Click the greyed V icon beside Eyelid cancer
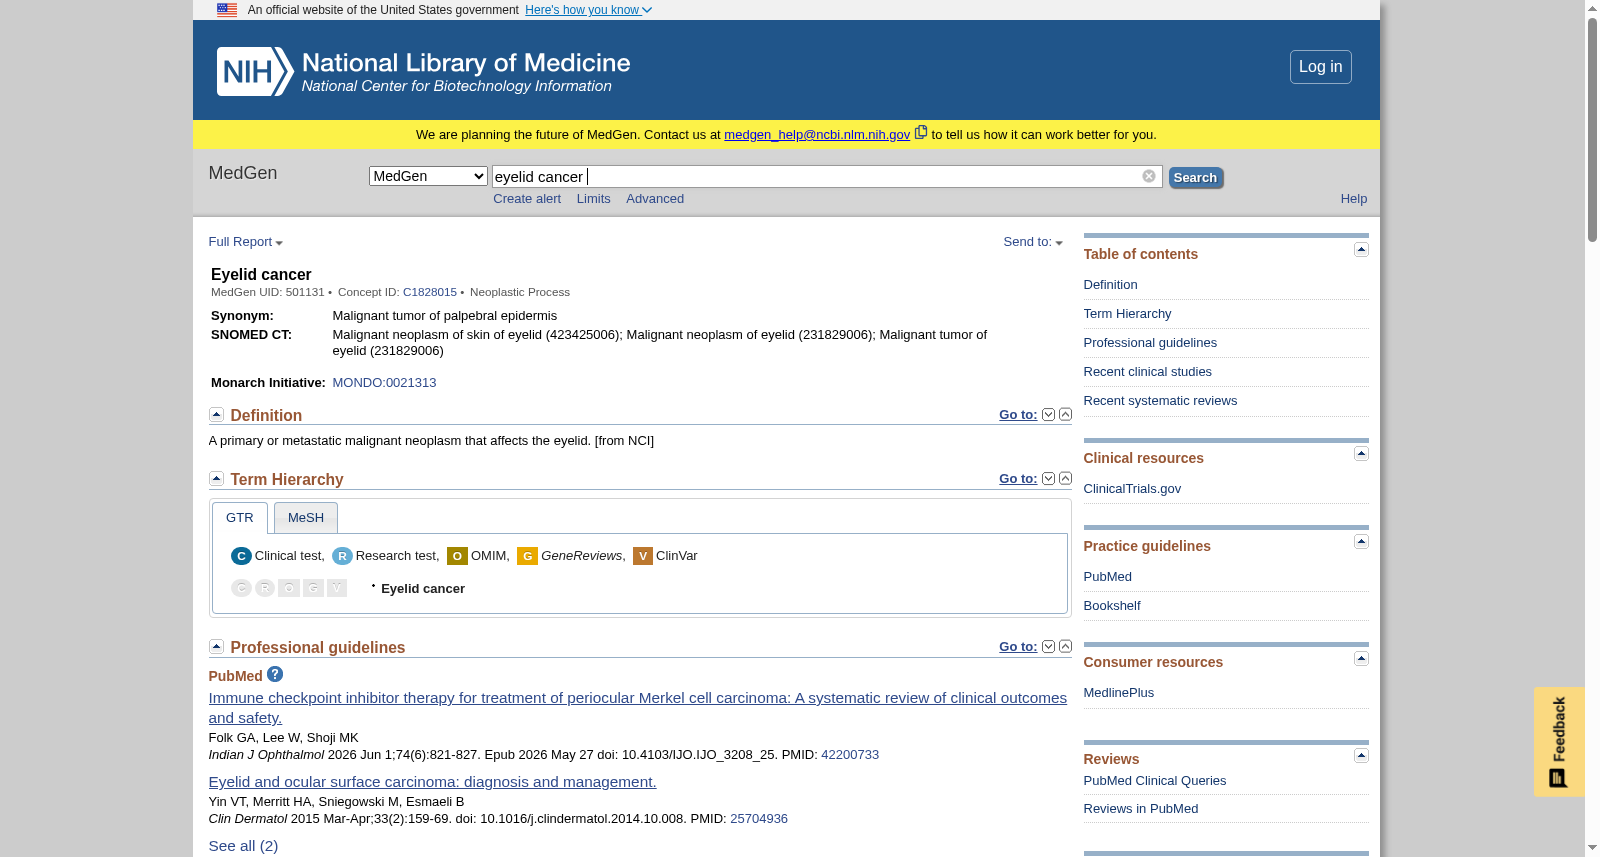This screenshot has height=857, width=1600. [x=337, y=588]
